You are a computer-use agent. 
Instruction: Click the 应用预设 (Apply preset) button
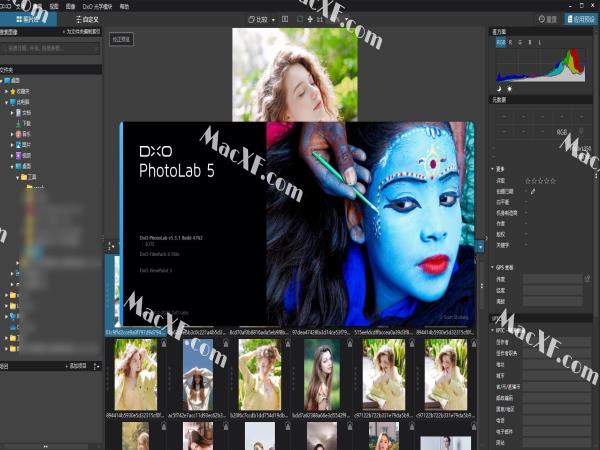pos(580,19)
